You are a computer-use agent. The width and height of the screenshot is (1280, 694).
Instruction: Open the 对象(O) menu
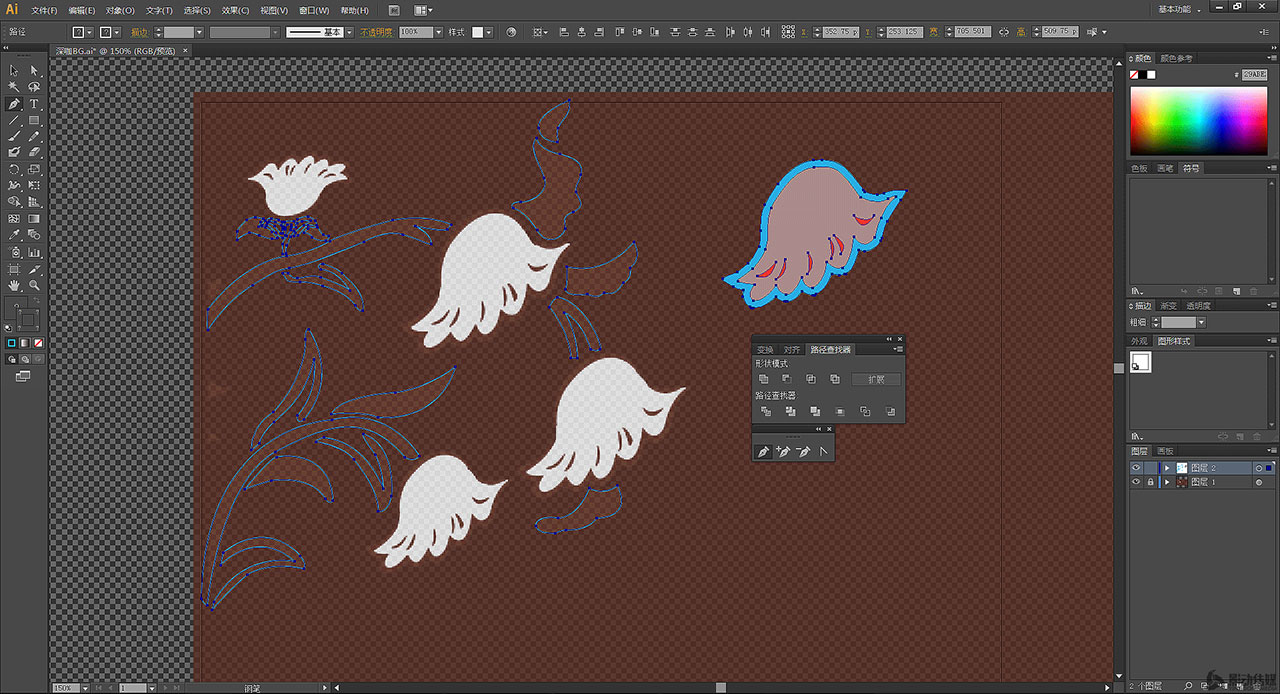click(121, 10)
